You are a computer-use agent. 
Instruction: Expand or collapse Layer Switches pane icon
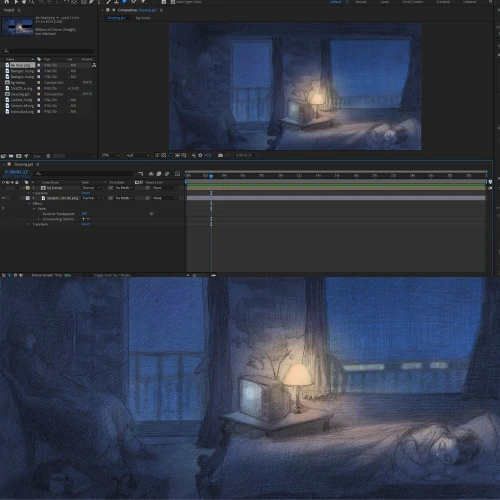point(4,275)
